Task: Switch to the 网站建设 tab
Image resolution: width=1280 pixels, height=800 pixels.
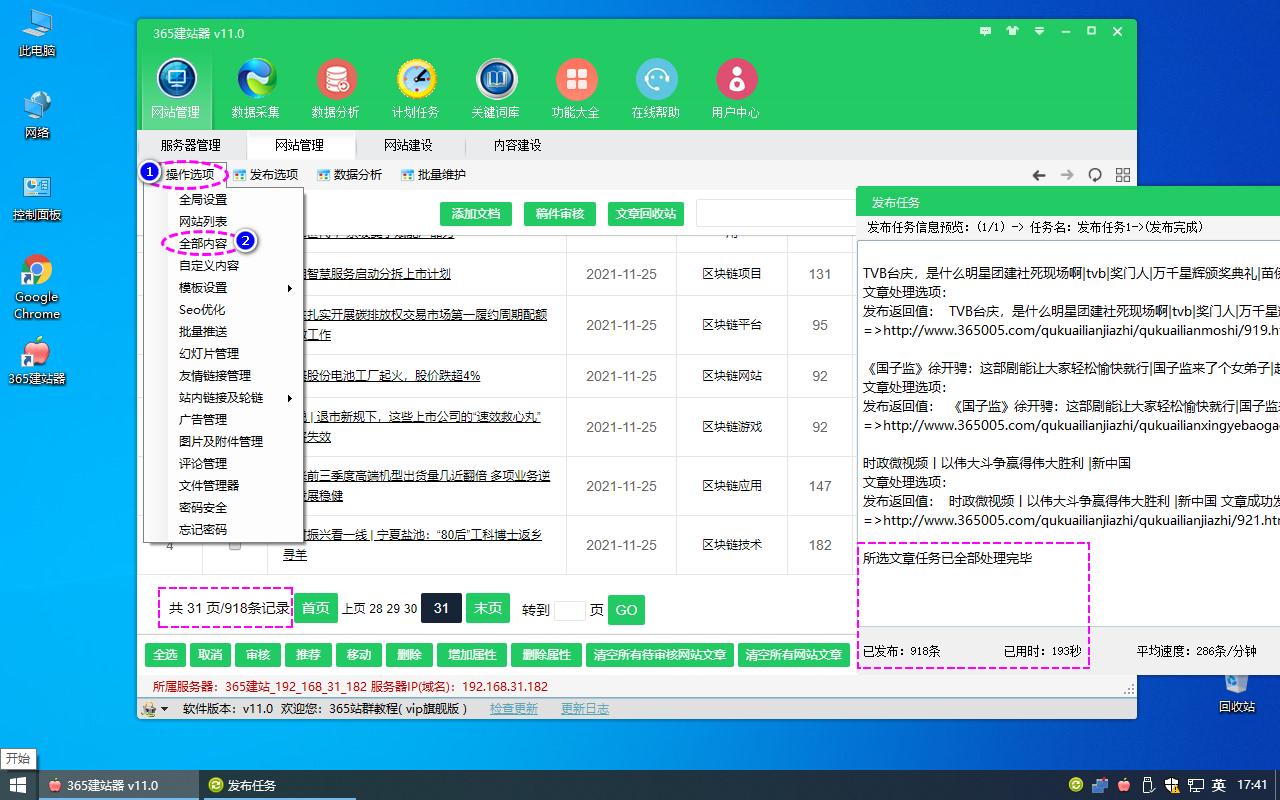Action: click(x=408, y=145)
